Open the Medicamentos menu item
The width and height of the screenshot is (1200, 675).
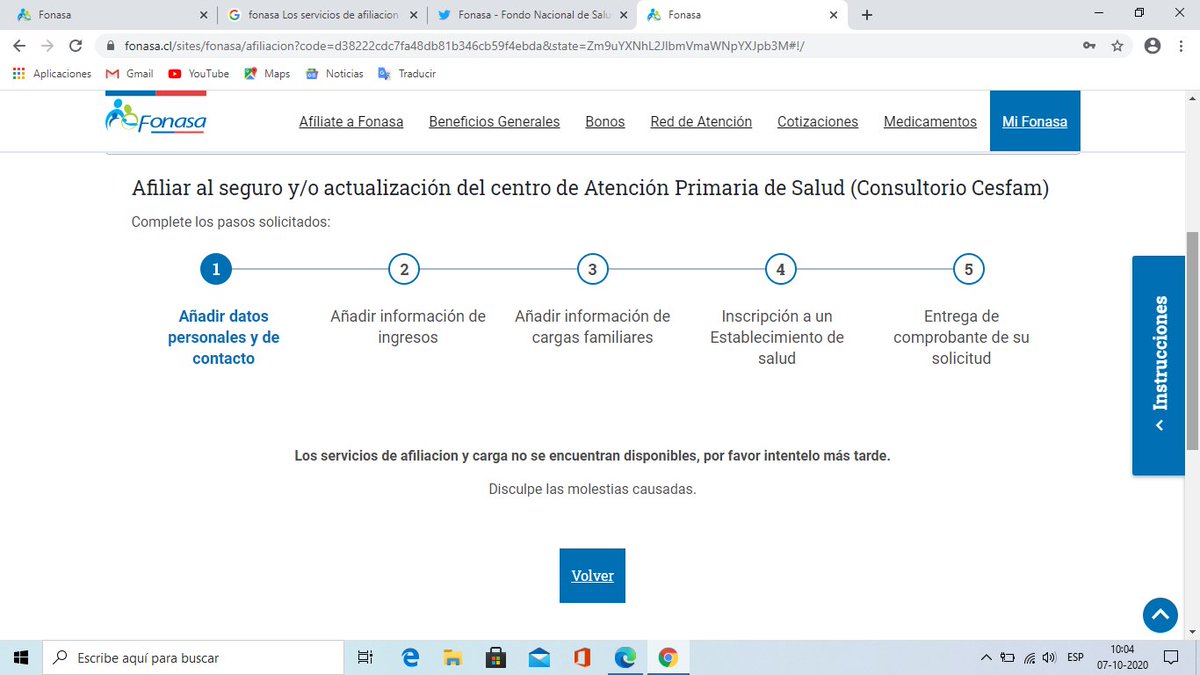[930, 121]
